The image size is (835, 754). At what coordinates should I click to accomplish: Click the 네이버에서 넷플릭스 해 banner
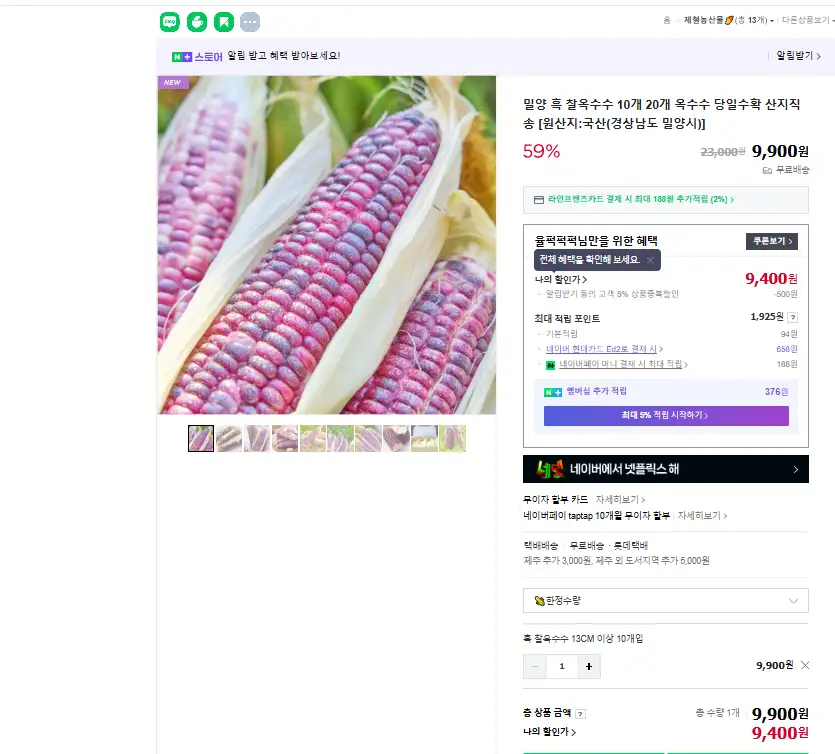pos(666,469)
